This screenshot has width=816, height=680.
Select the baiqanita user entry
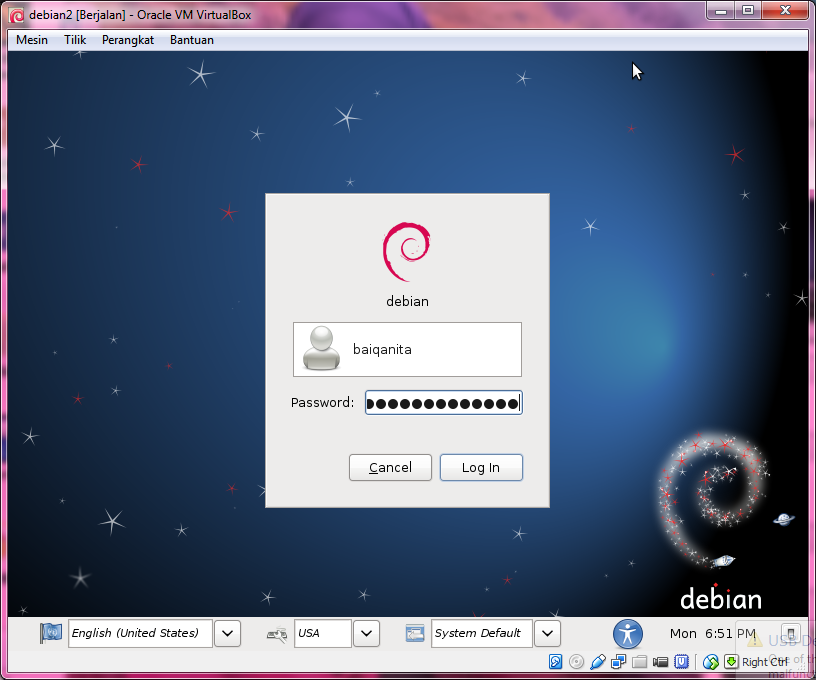click(x=407, y=349)
